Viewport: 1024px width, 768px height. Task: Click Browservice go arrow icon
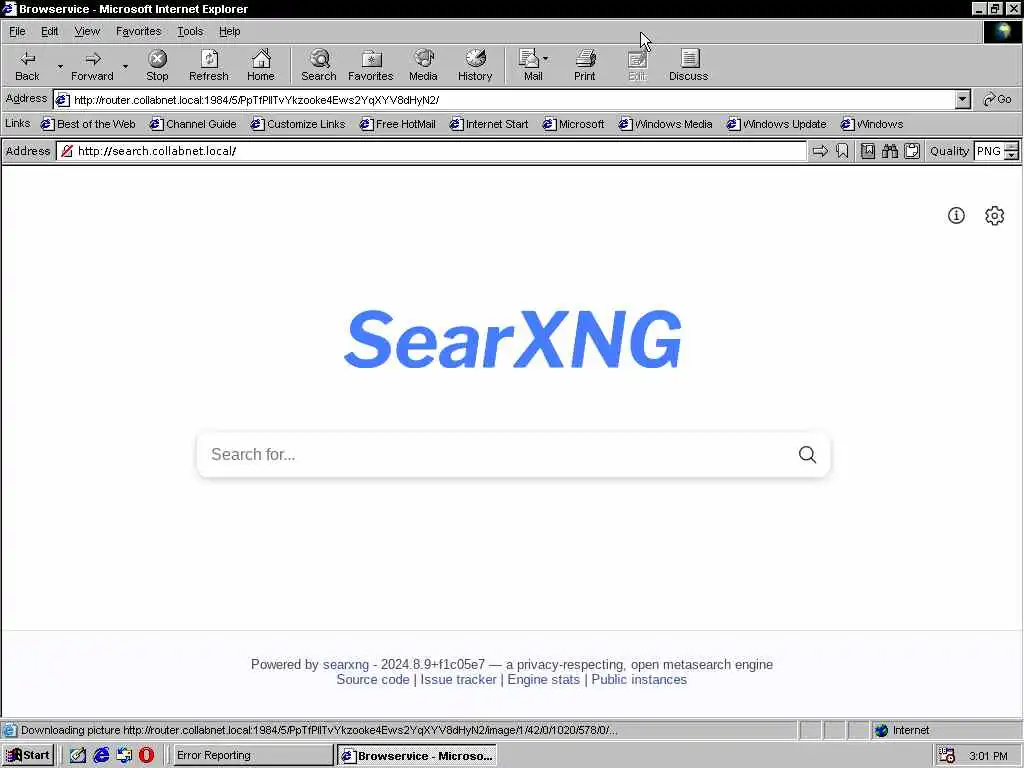tap(820, 151)
